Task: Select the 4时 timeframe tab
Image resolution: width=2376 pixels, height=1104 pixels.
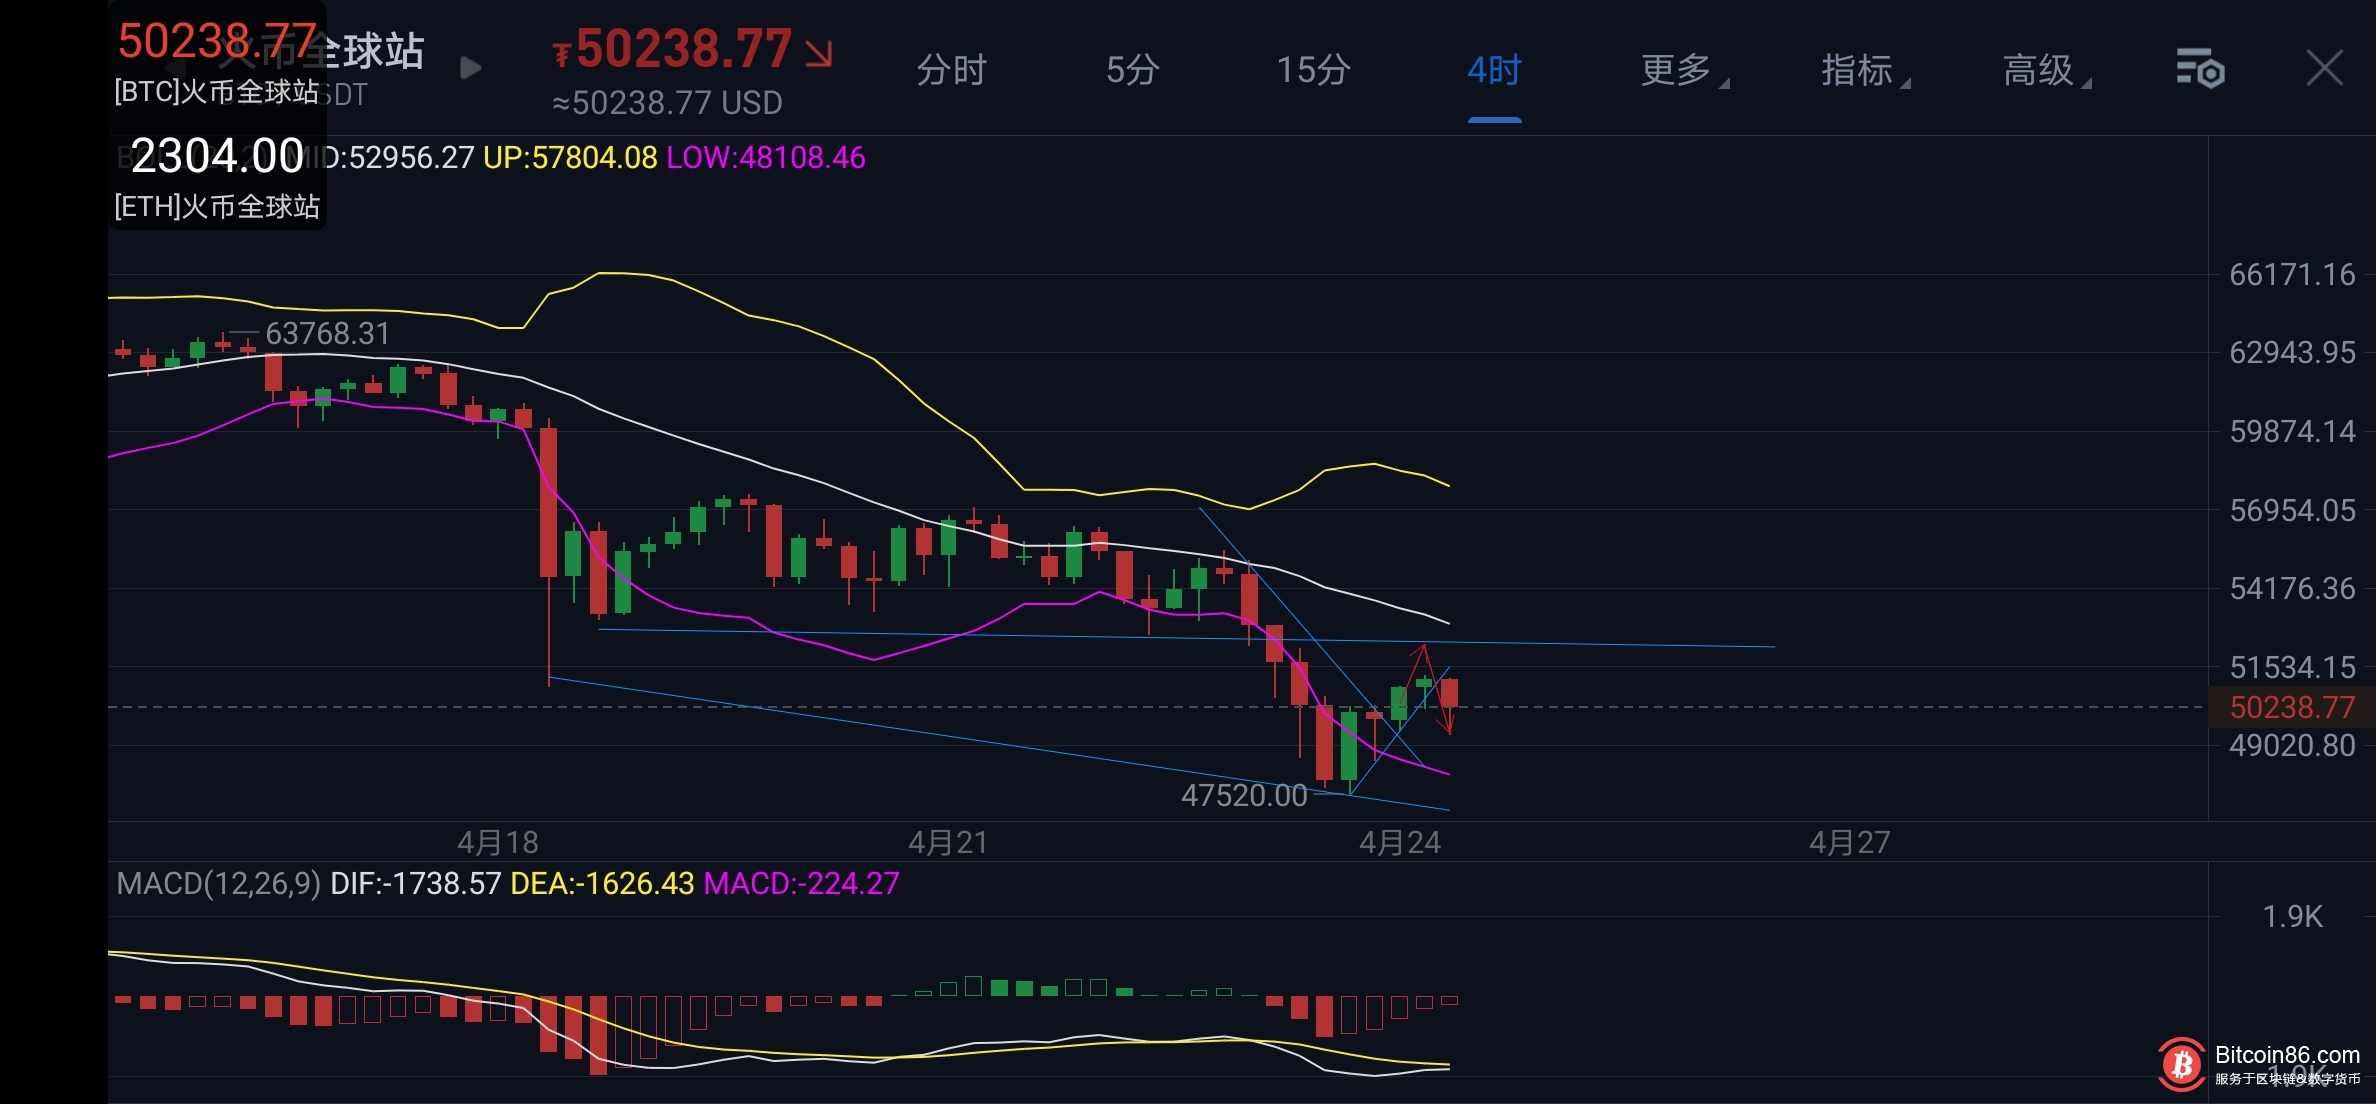Action: point(1494,70)
